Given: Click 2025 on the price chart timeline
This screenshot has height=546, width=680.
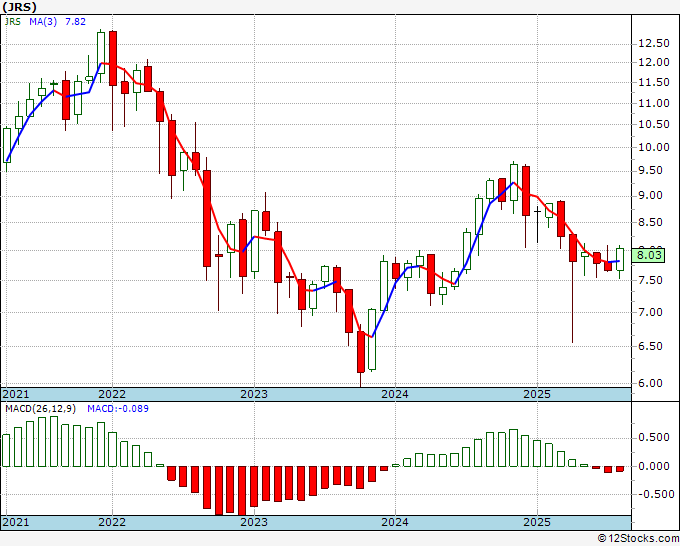Looking at the screenshot, I should [x=537, y=394].
